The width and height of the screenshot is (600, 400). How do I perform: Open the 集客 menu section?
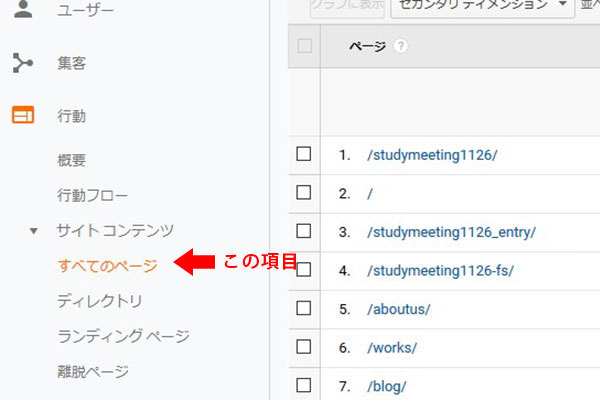(x=72, y=64)
